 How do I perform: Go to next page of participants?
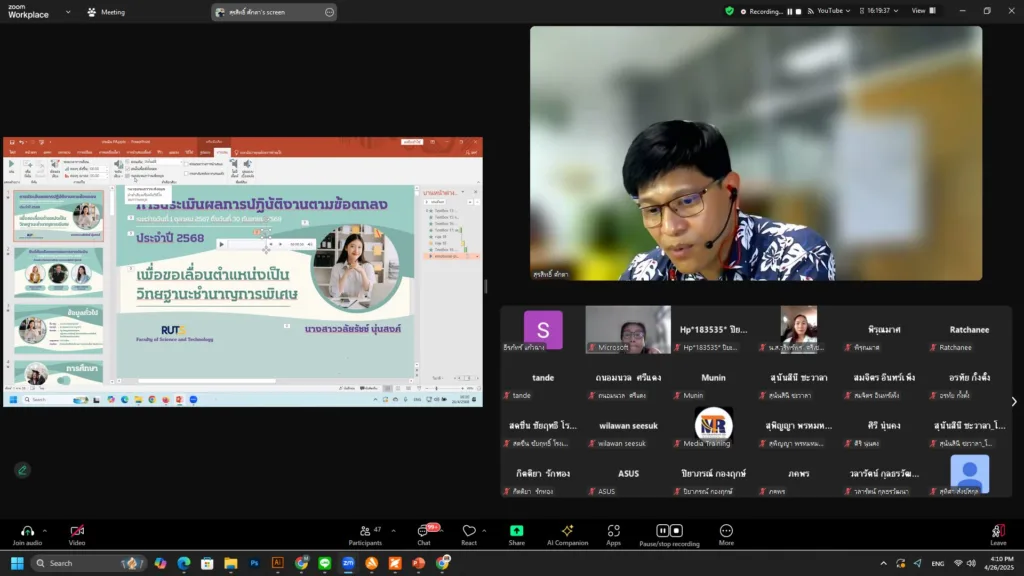tap(1013, 402)
